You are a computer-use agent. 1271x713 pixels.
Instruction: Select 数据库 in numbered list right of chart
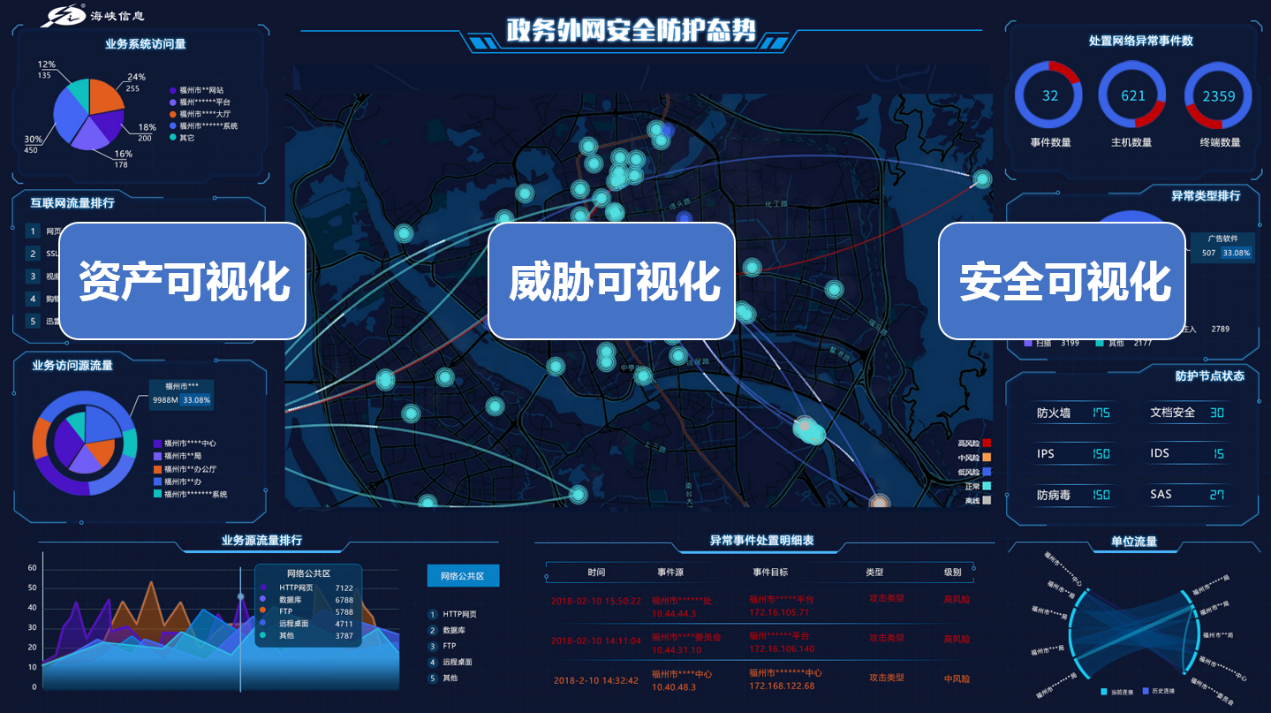coord(454,630)
